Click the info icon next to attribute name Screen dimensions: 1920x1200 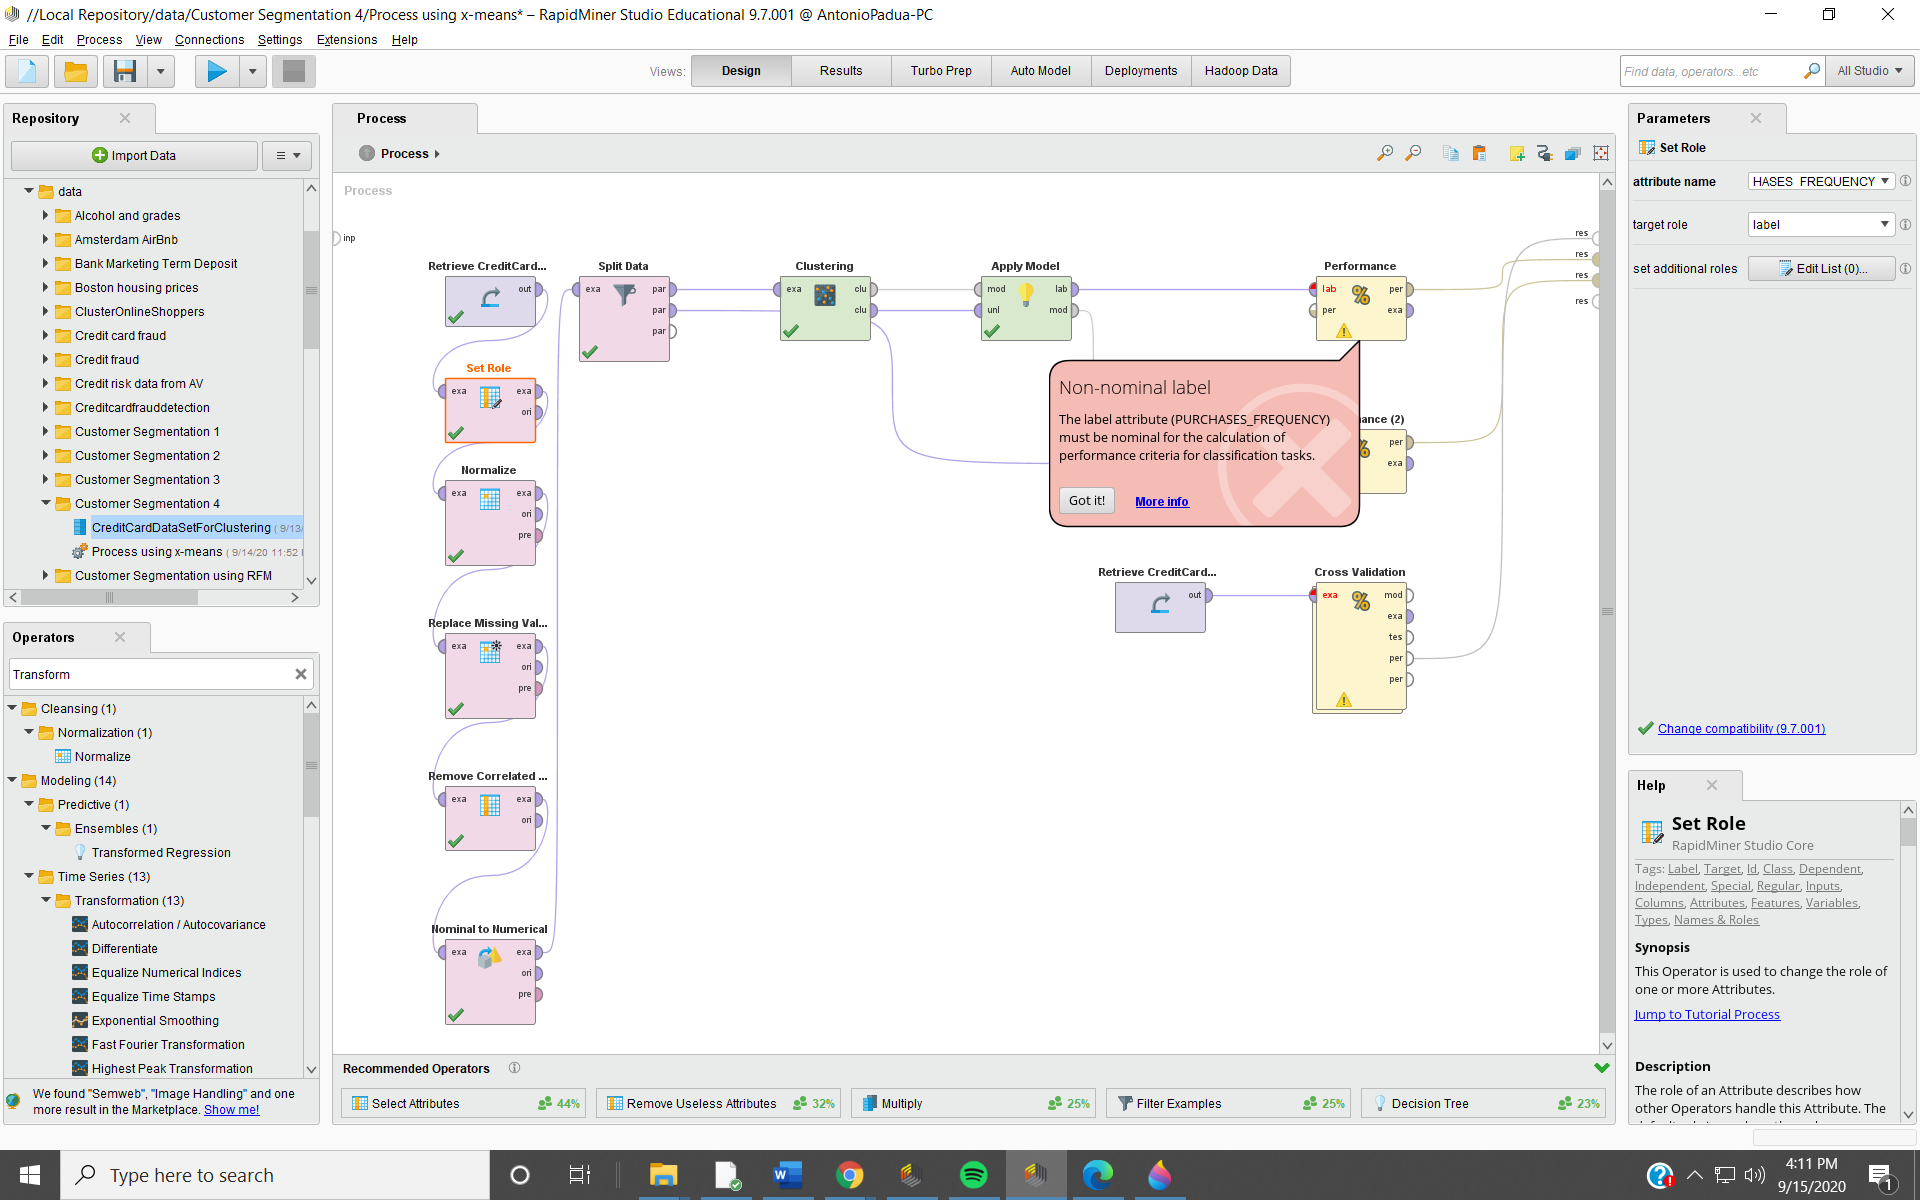[x=1905, y=181]
